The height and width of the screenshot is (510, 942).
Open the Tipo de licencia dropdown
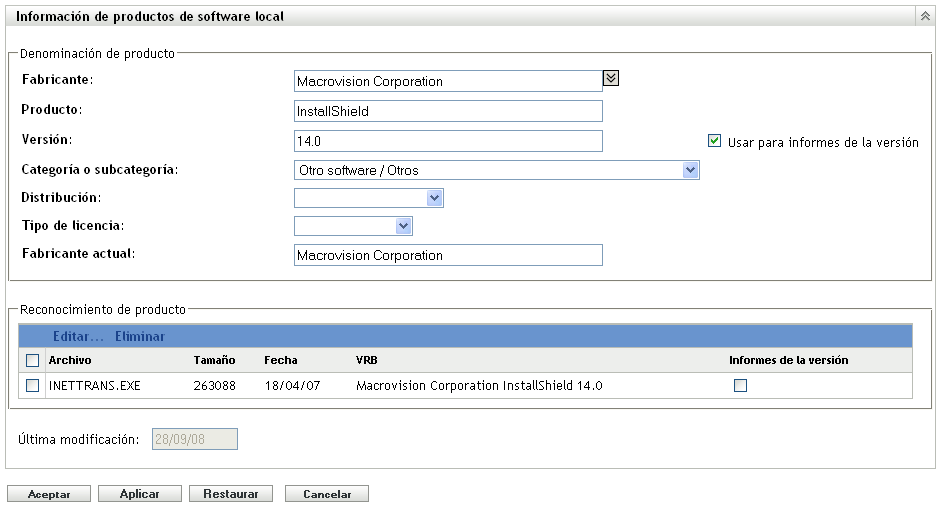(x=404, y=226)
